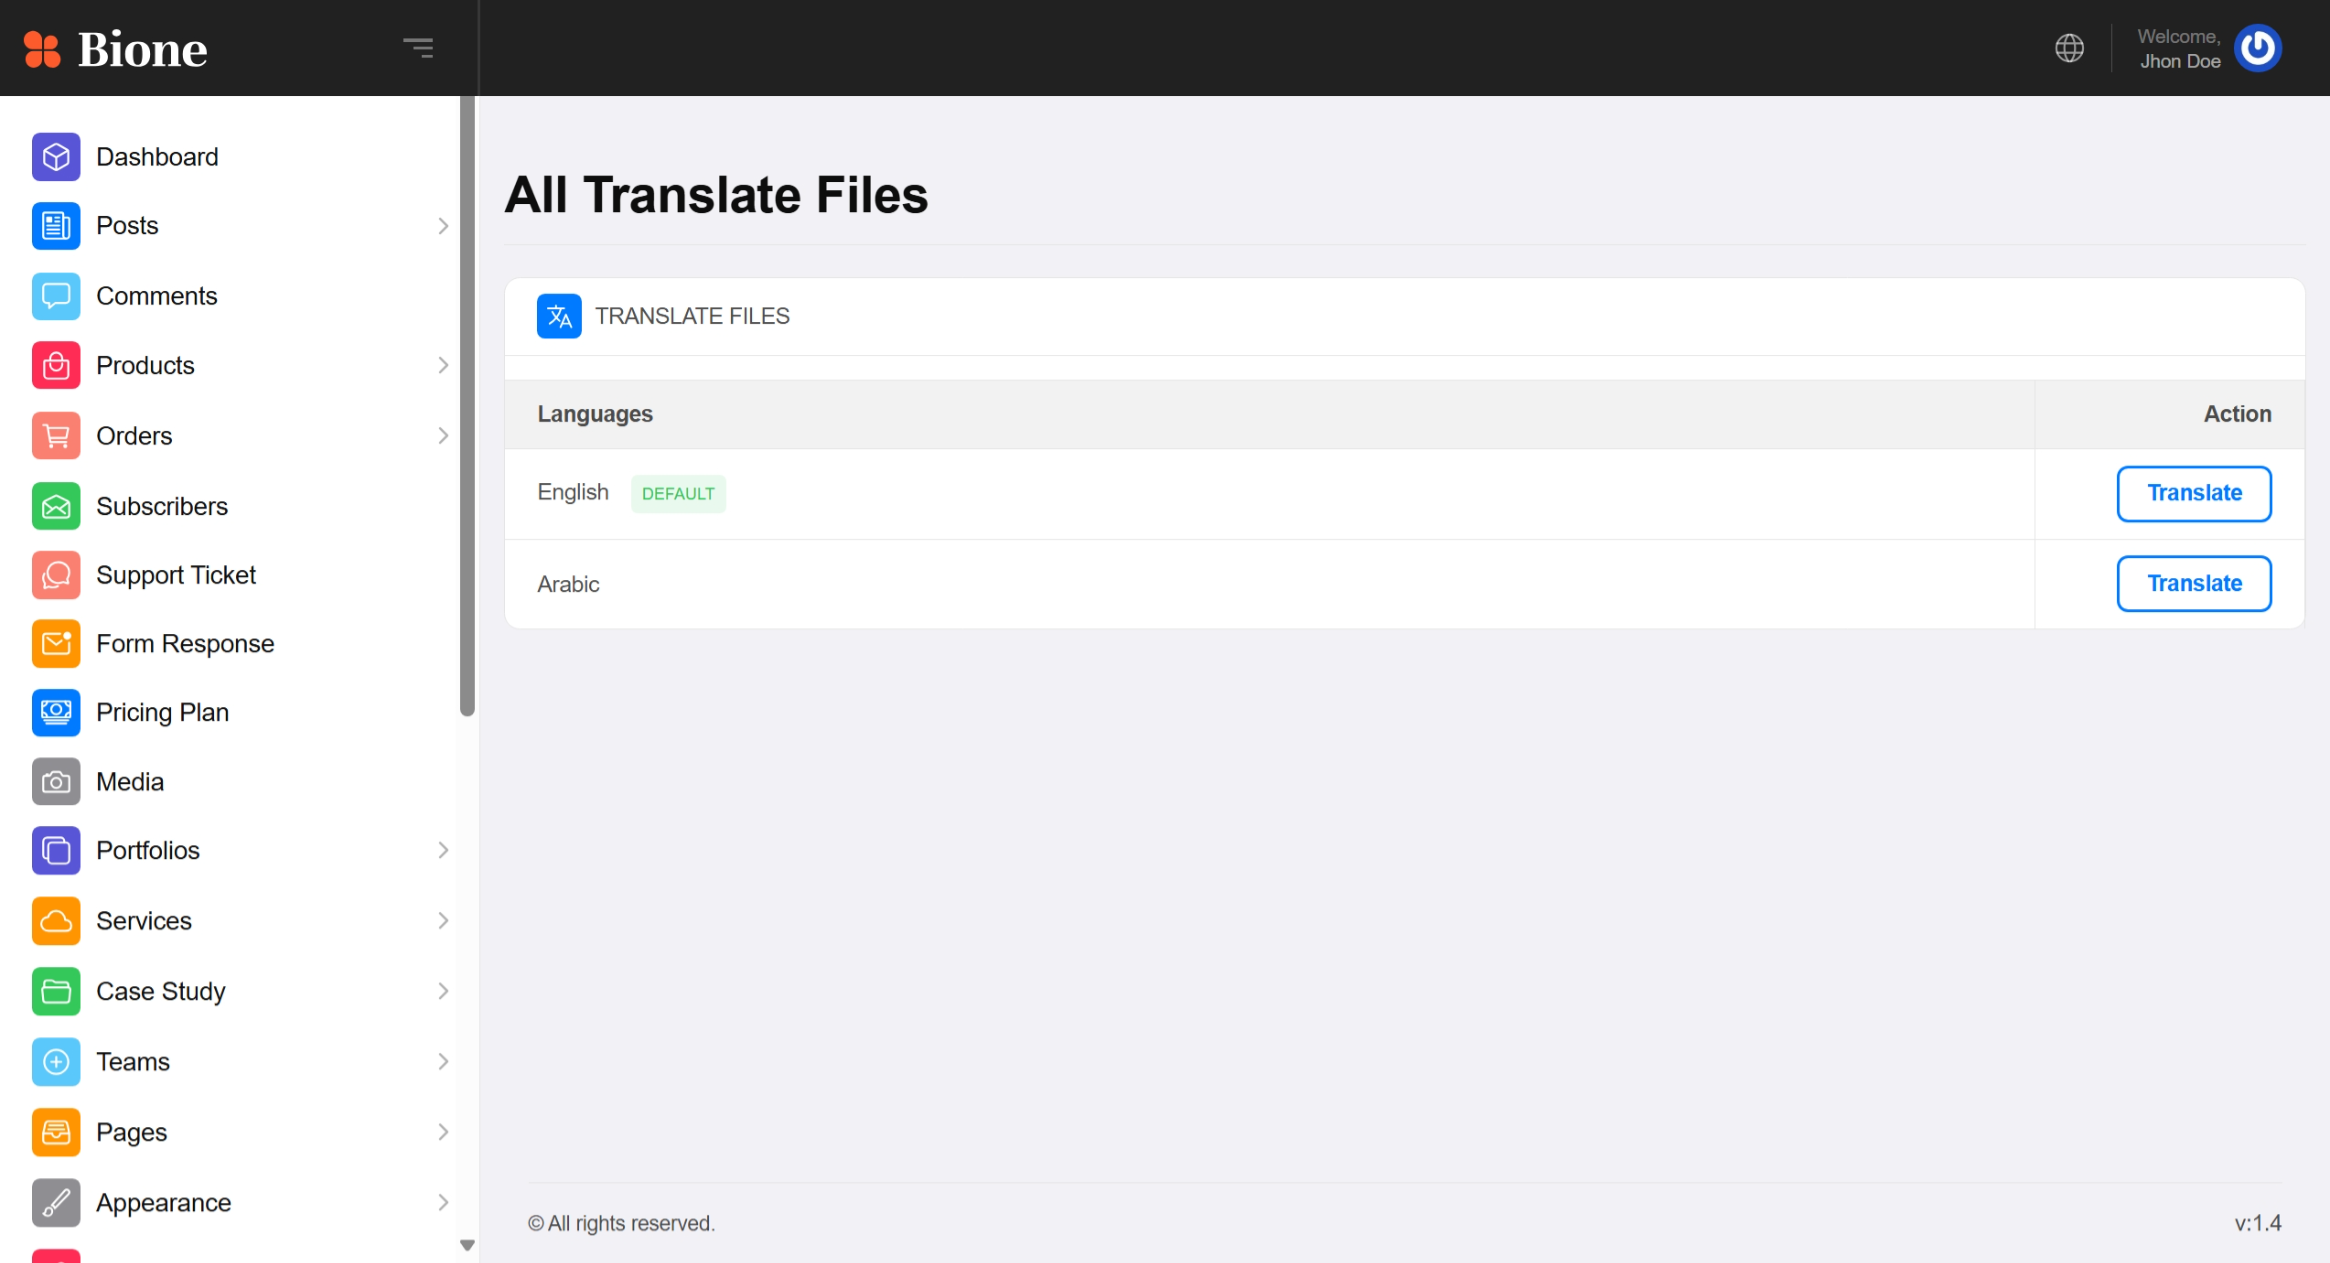Click the sidebar vertical scrollbar thumb
The image size is (2330, 1263).
click(467, 406)
